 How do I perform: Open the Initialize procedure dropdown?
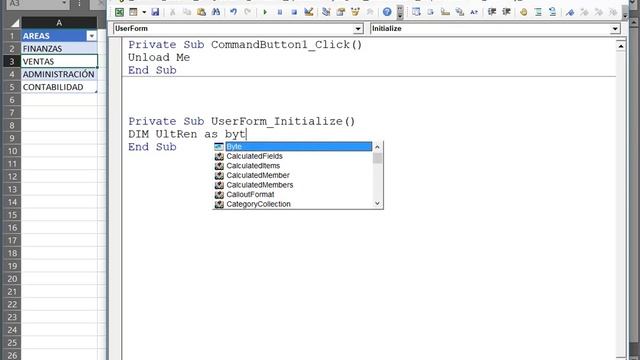click(615, 29)
